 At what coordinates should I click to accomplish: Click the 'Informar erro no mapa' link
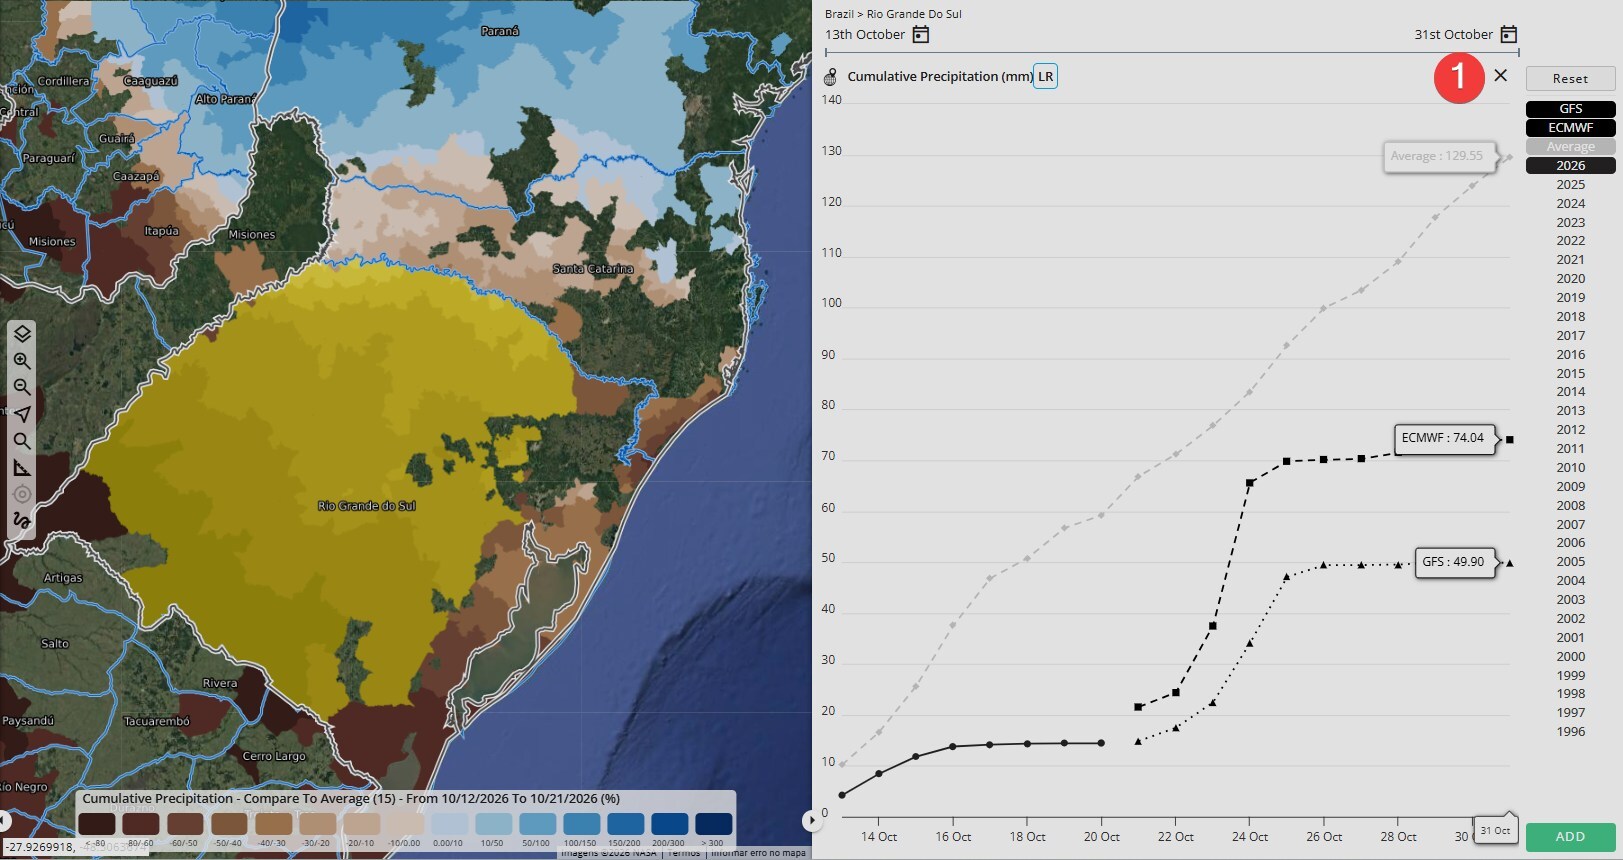click(x=758, y=853)
